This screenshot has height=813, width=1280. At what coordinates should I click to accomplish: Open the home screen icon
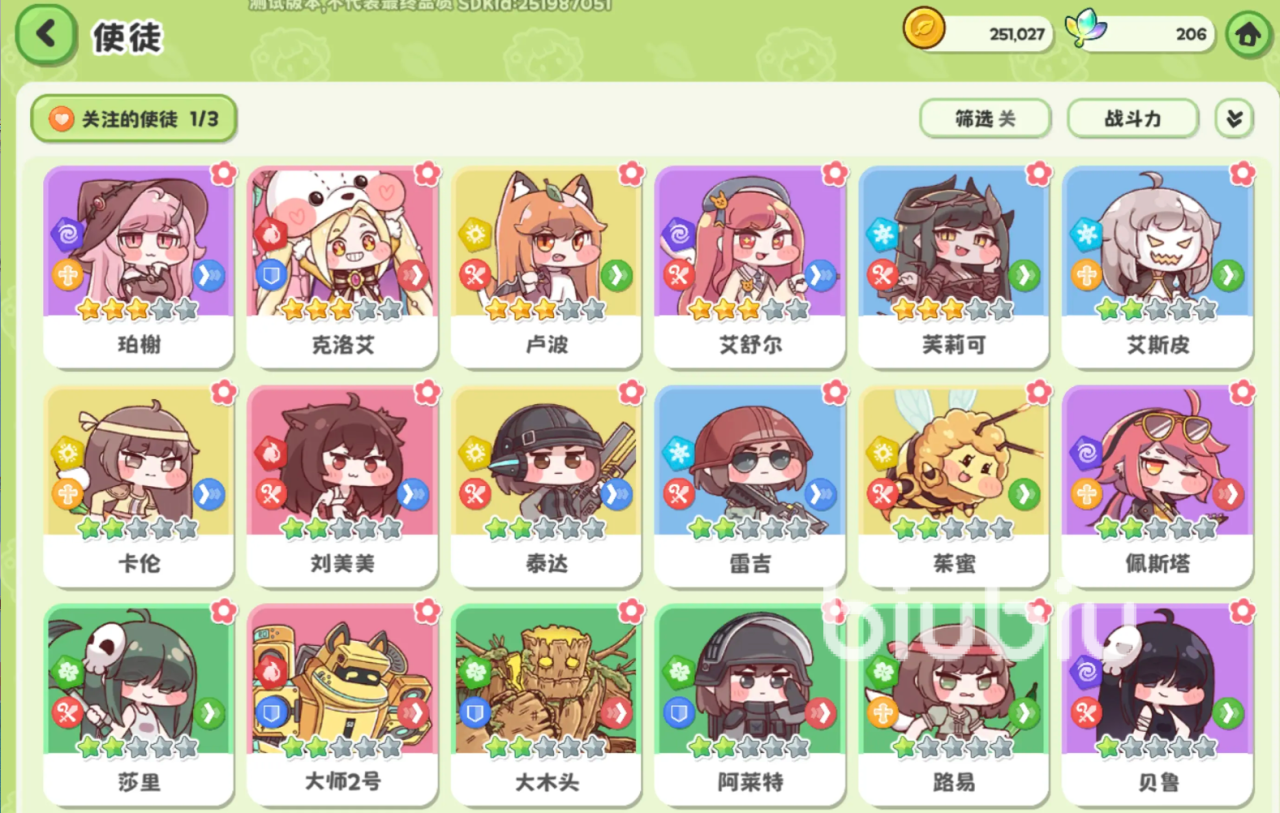coord(1247,34)
